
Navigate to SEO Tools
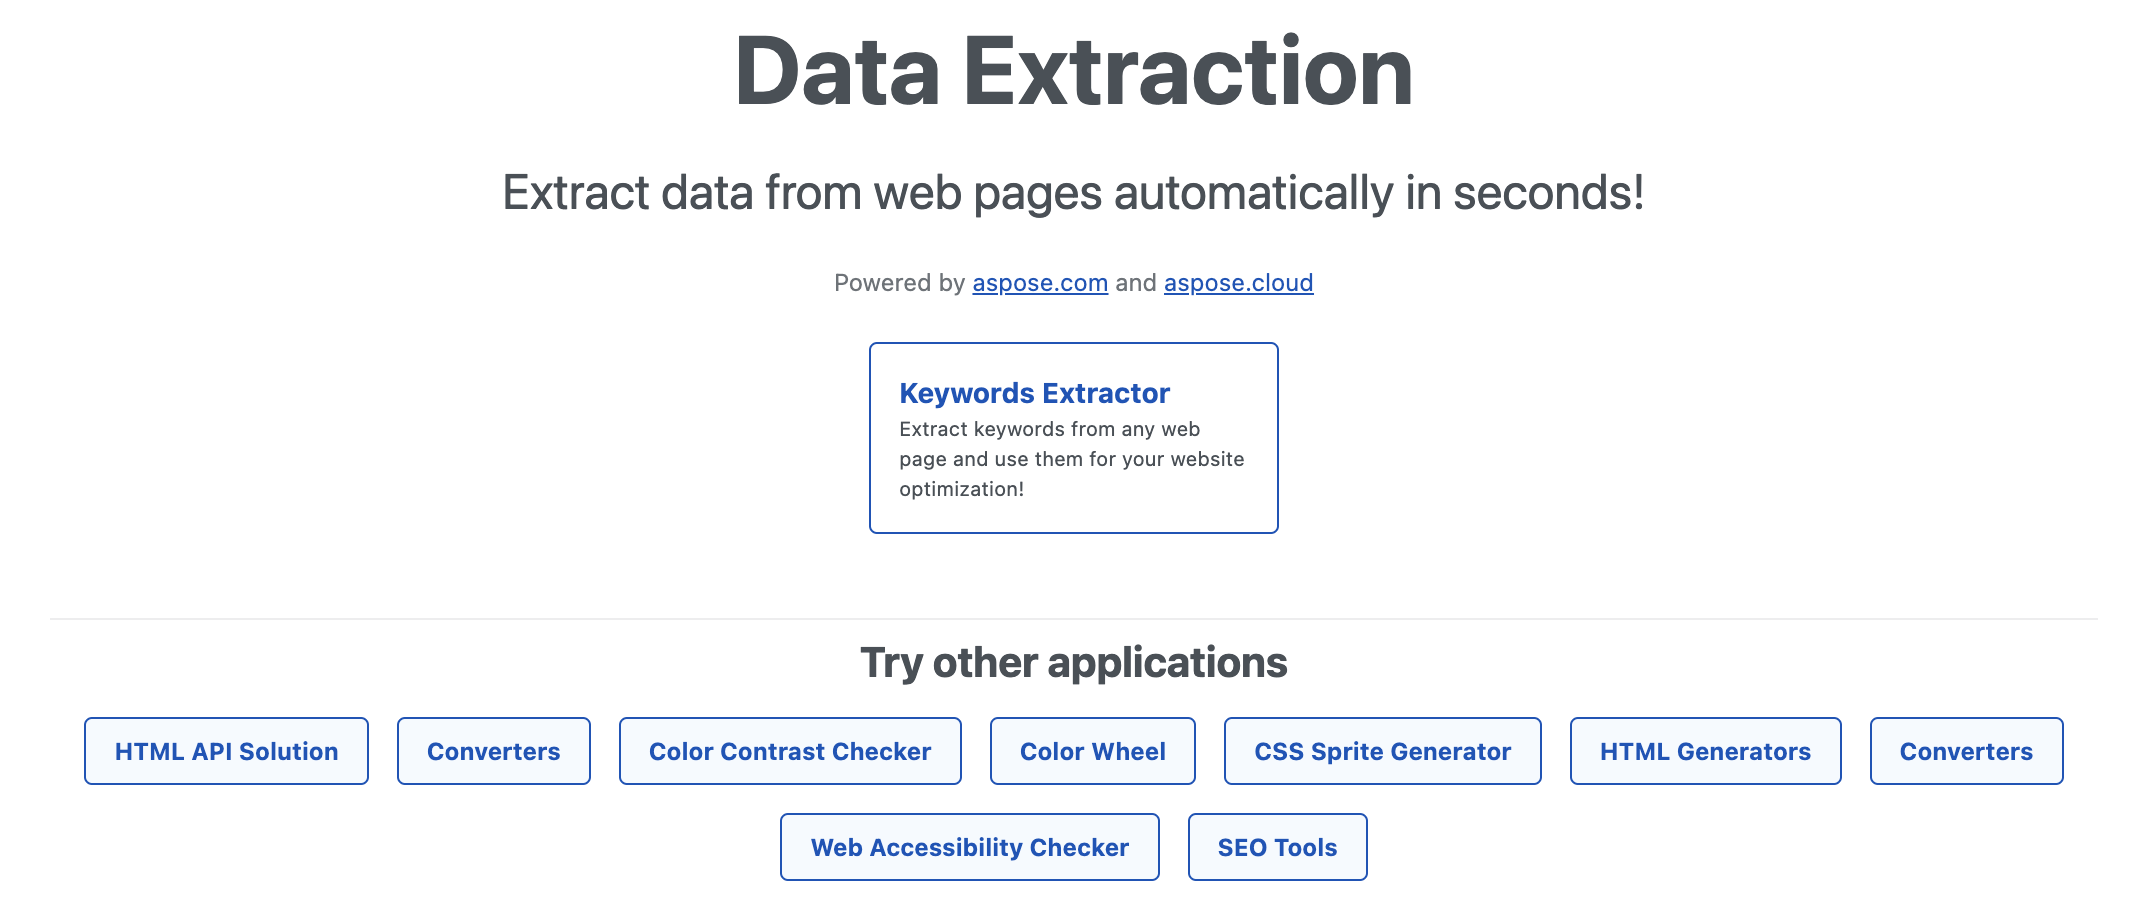click(x=1277, y=847)
